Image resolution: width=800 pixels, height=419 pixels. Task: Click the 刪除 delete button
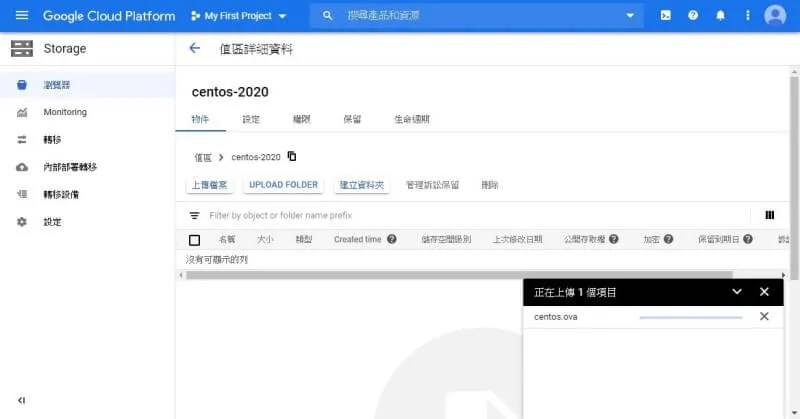pos(489,185)
